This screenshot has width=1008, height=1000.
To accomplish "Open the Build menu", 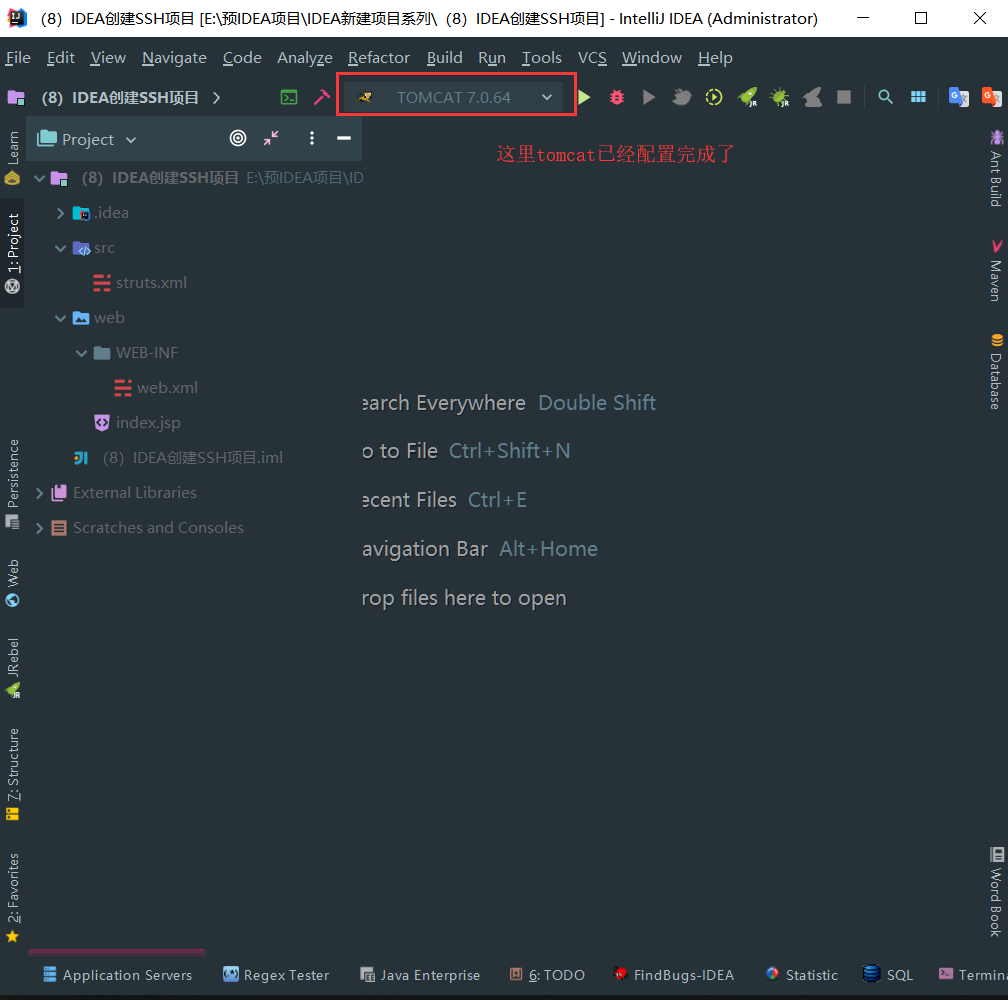I will 444,58.
